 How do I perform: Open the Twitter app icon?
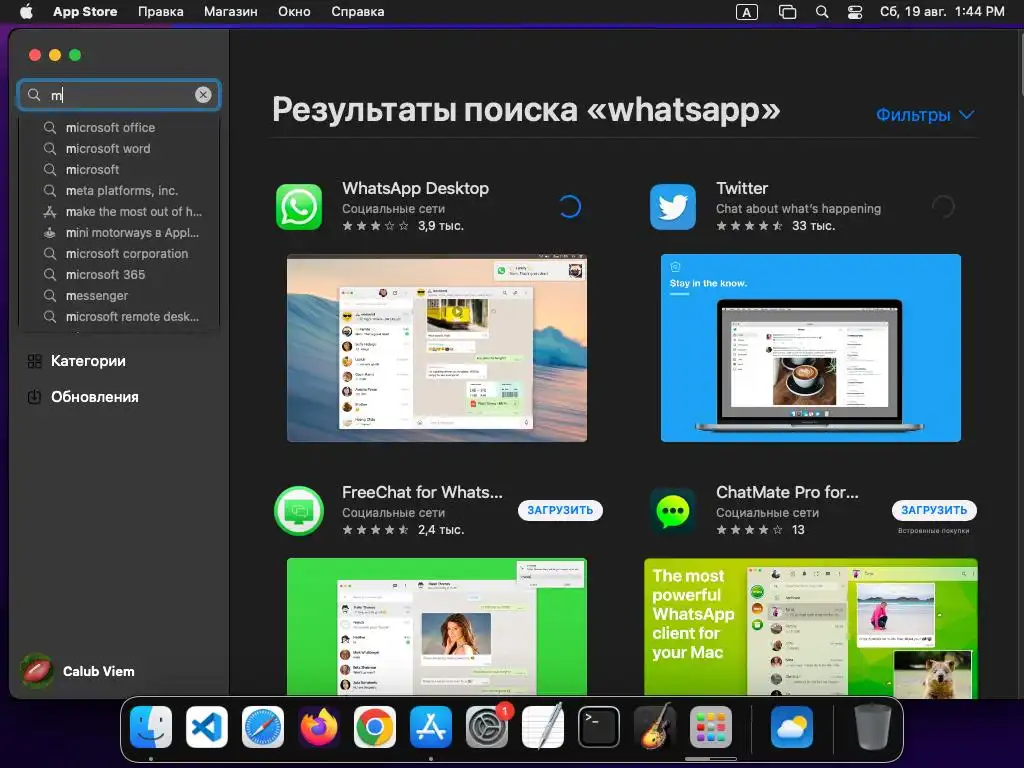pos(673,207)
